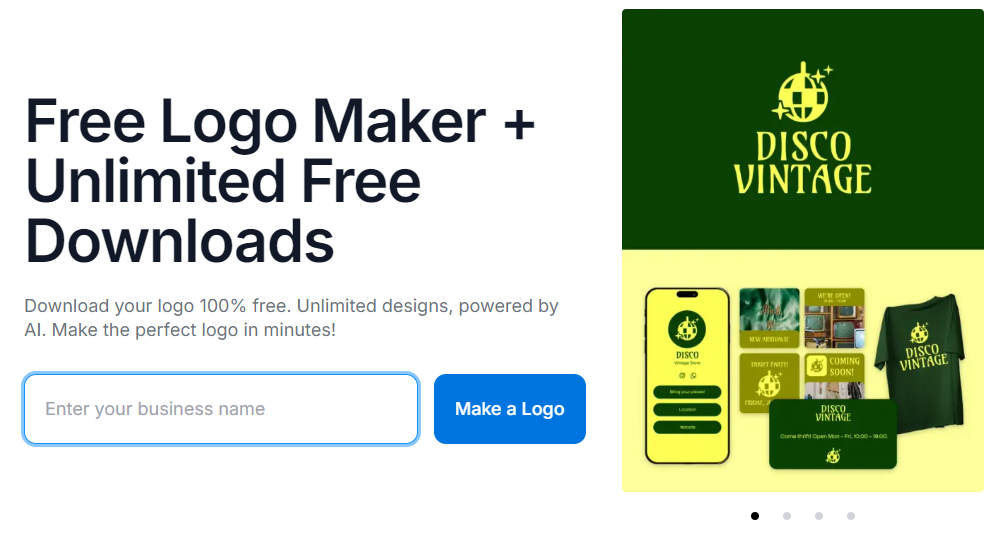The width and height of the screenshot is (995, 543).
Task: Jump to the fourth carousel slide dot
Action: coord(851,516)
